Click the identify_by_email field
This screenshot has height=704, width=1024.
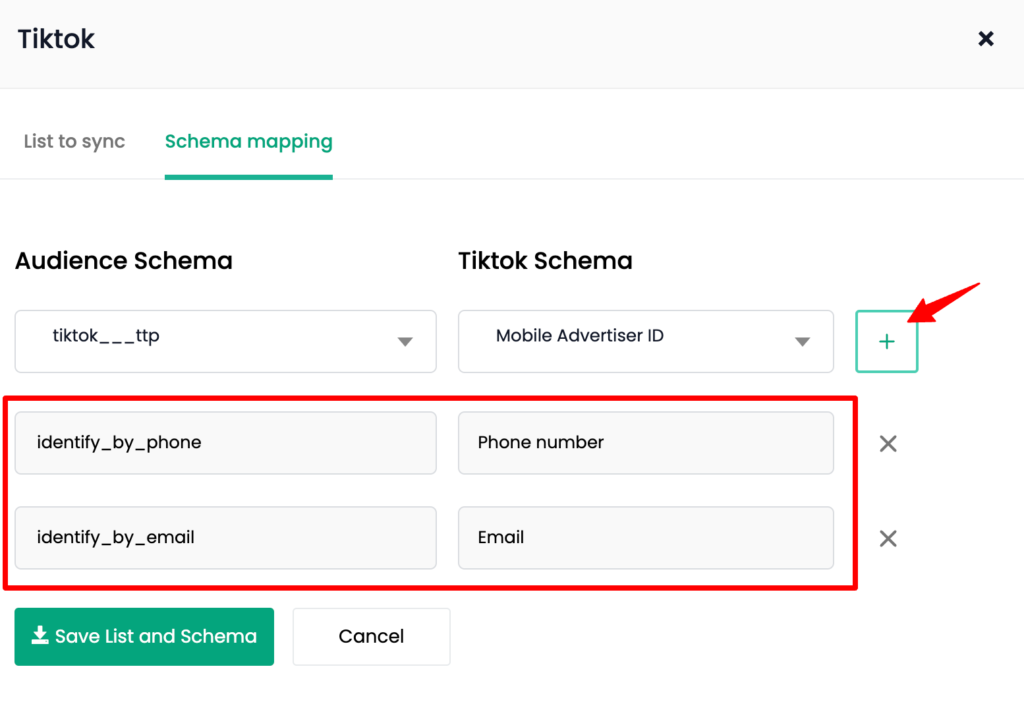pyautogui.click(x=225, y=537)
